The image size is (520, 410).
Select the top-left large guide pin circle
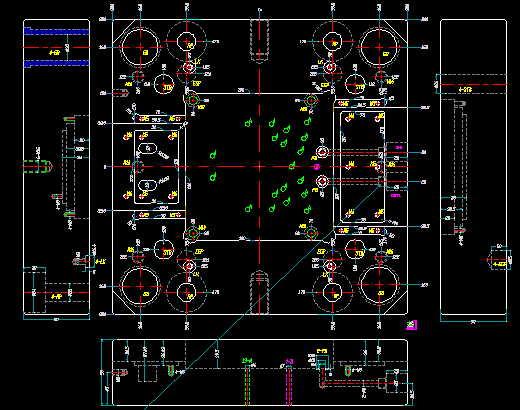[x=140, y=47]
